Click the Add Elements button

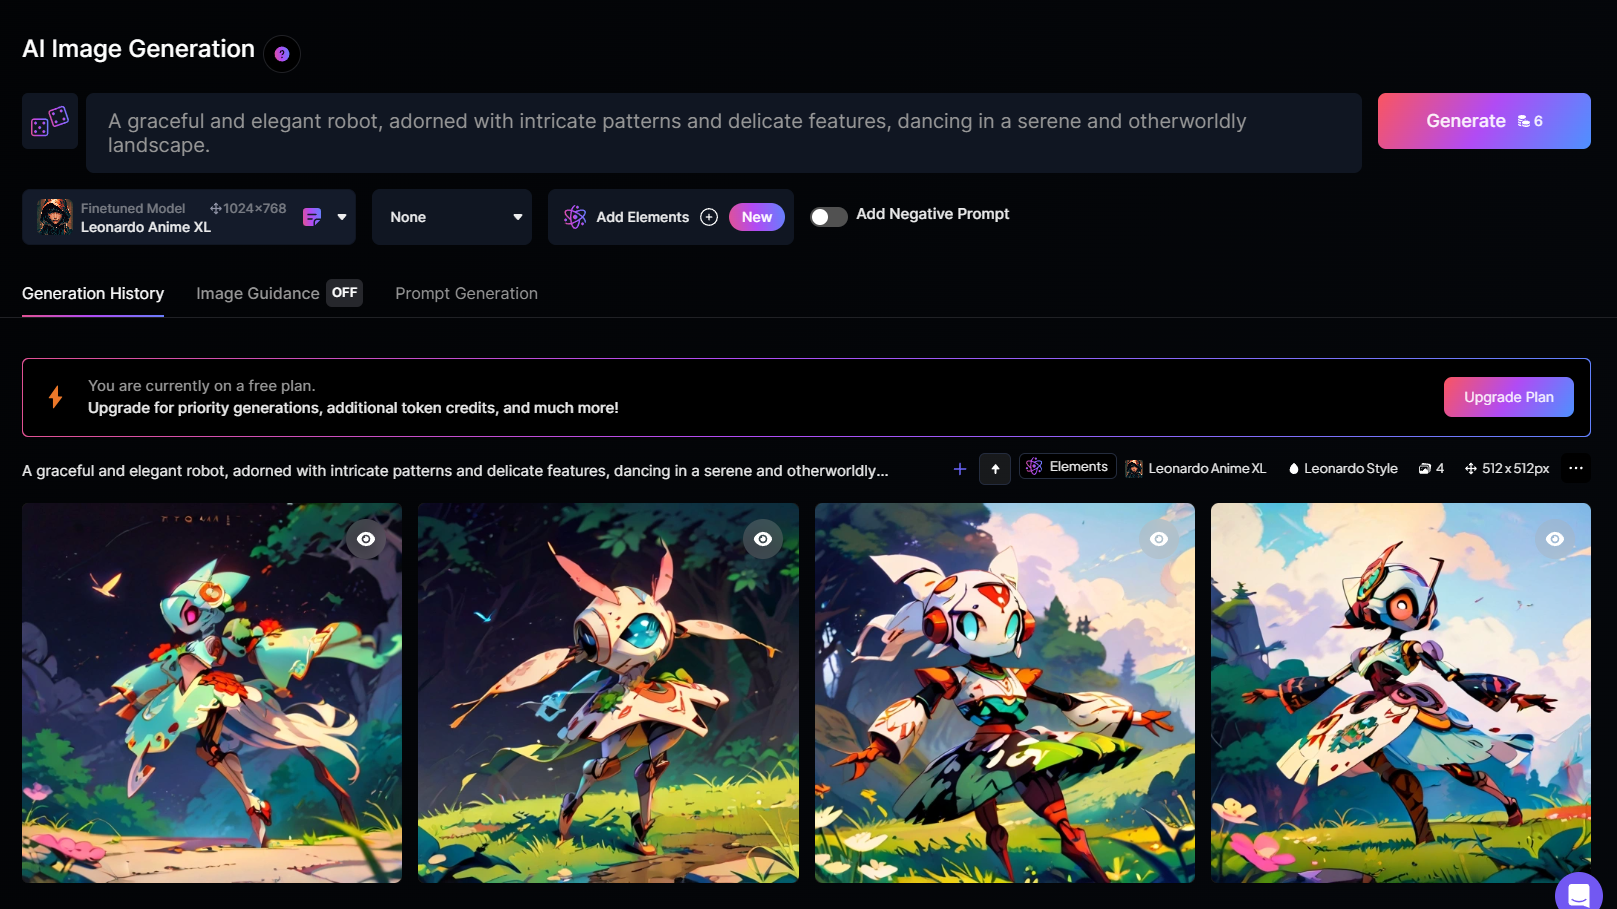pos(642,217)
